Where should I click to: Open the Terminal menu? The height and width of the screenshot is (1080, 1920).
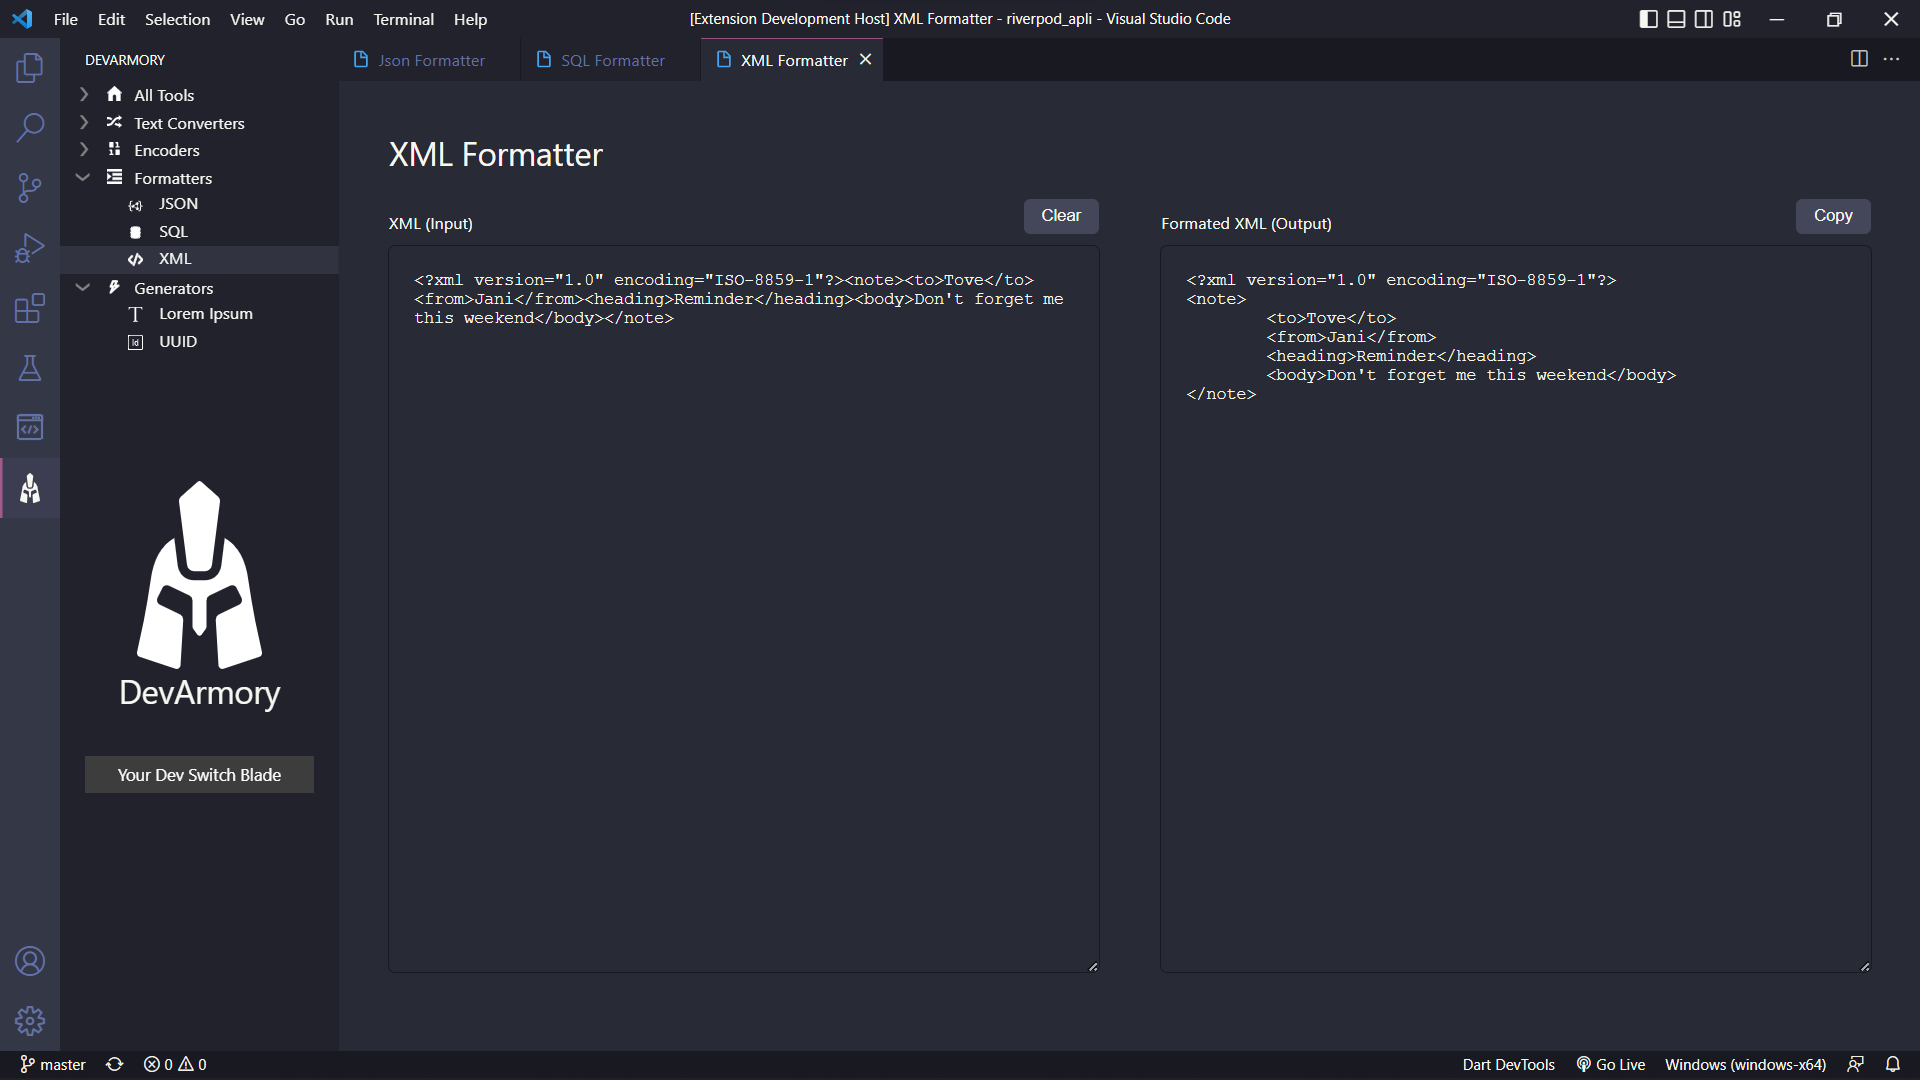click(x=403, y=19)
